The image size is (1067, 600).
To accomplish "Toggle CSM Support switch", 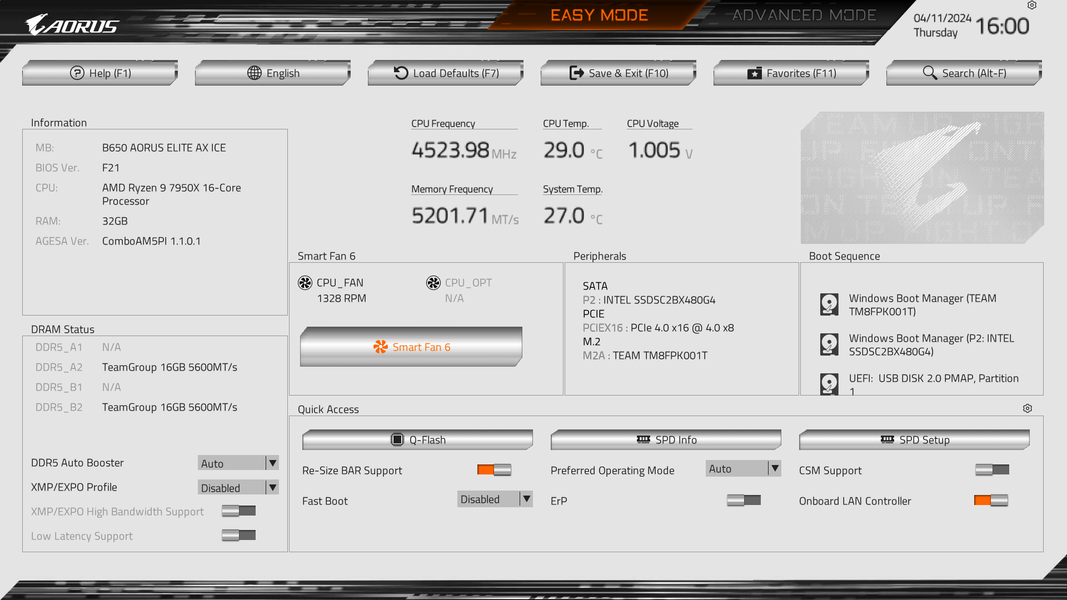I will (992, 469).
